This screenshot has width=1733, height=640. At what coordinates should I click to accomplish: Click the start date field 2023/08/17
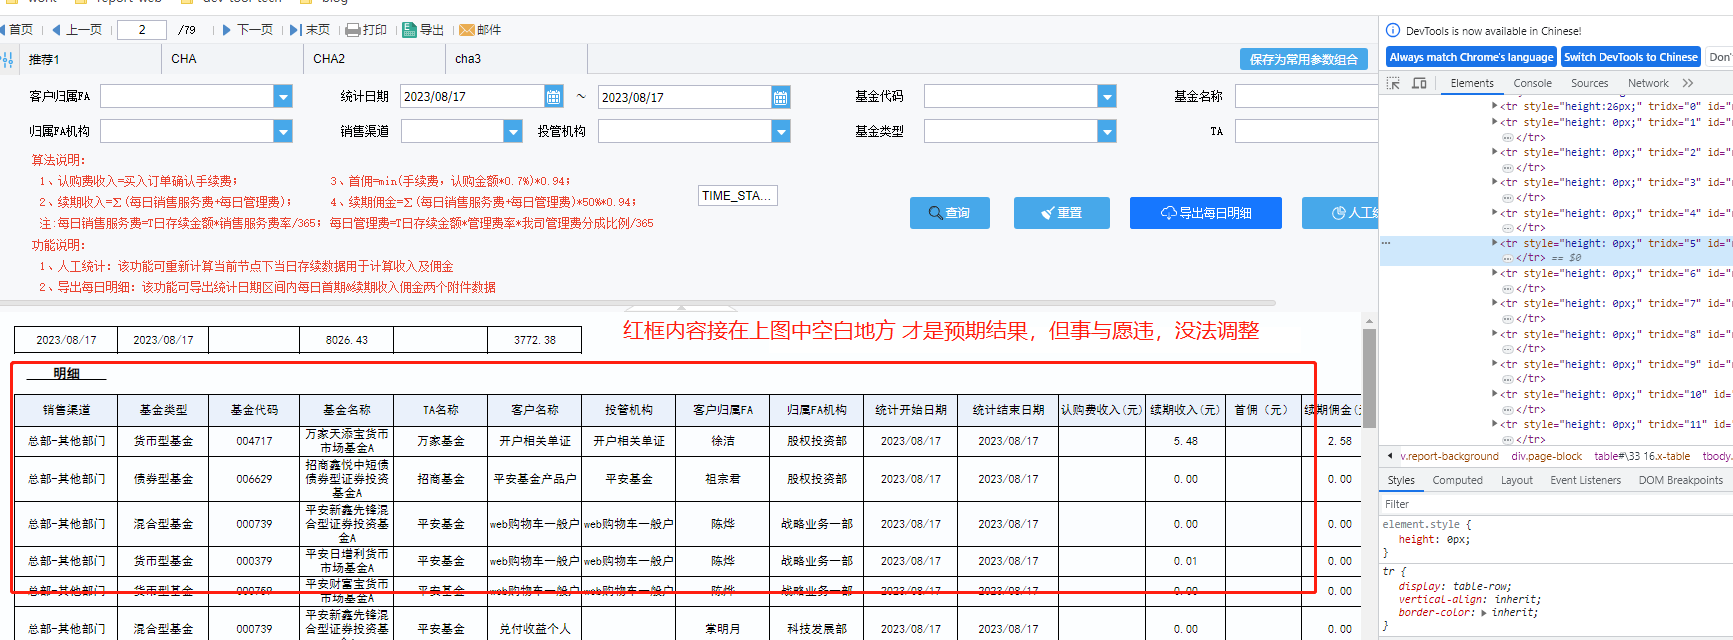(x=472, y=96)
